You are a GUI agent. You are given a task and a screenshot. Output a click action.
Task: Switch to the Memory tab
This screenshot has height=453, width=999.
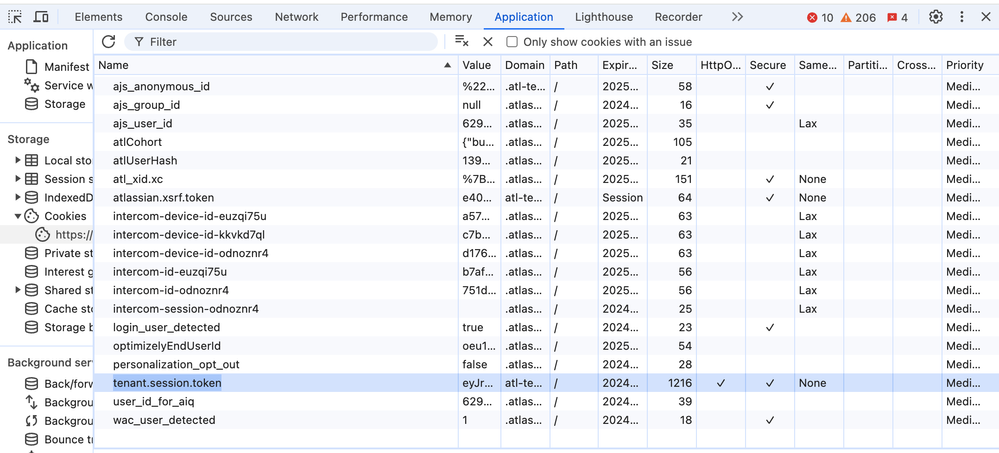451,17
